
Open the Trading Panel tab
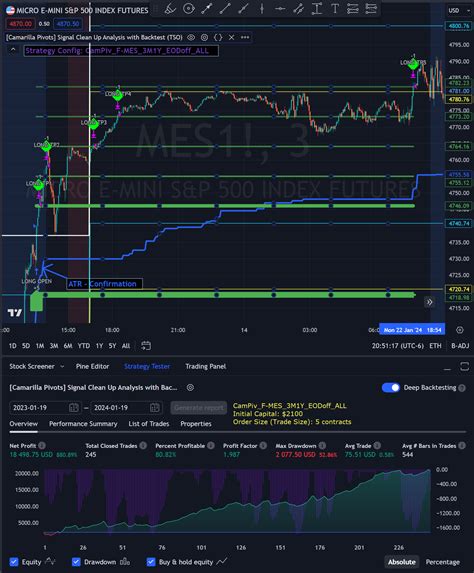pyautogui.click(x=205, y=366)
